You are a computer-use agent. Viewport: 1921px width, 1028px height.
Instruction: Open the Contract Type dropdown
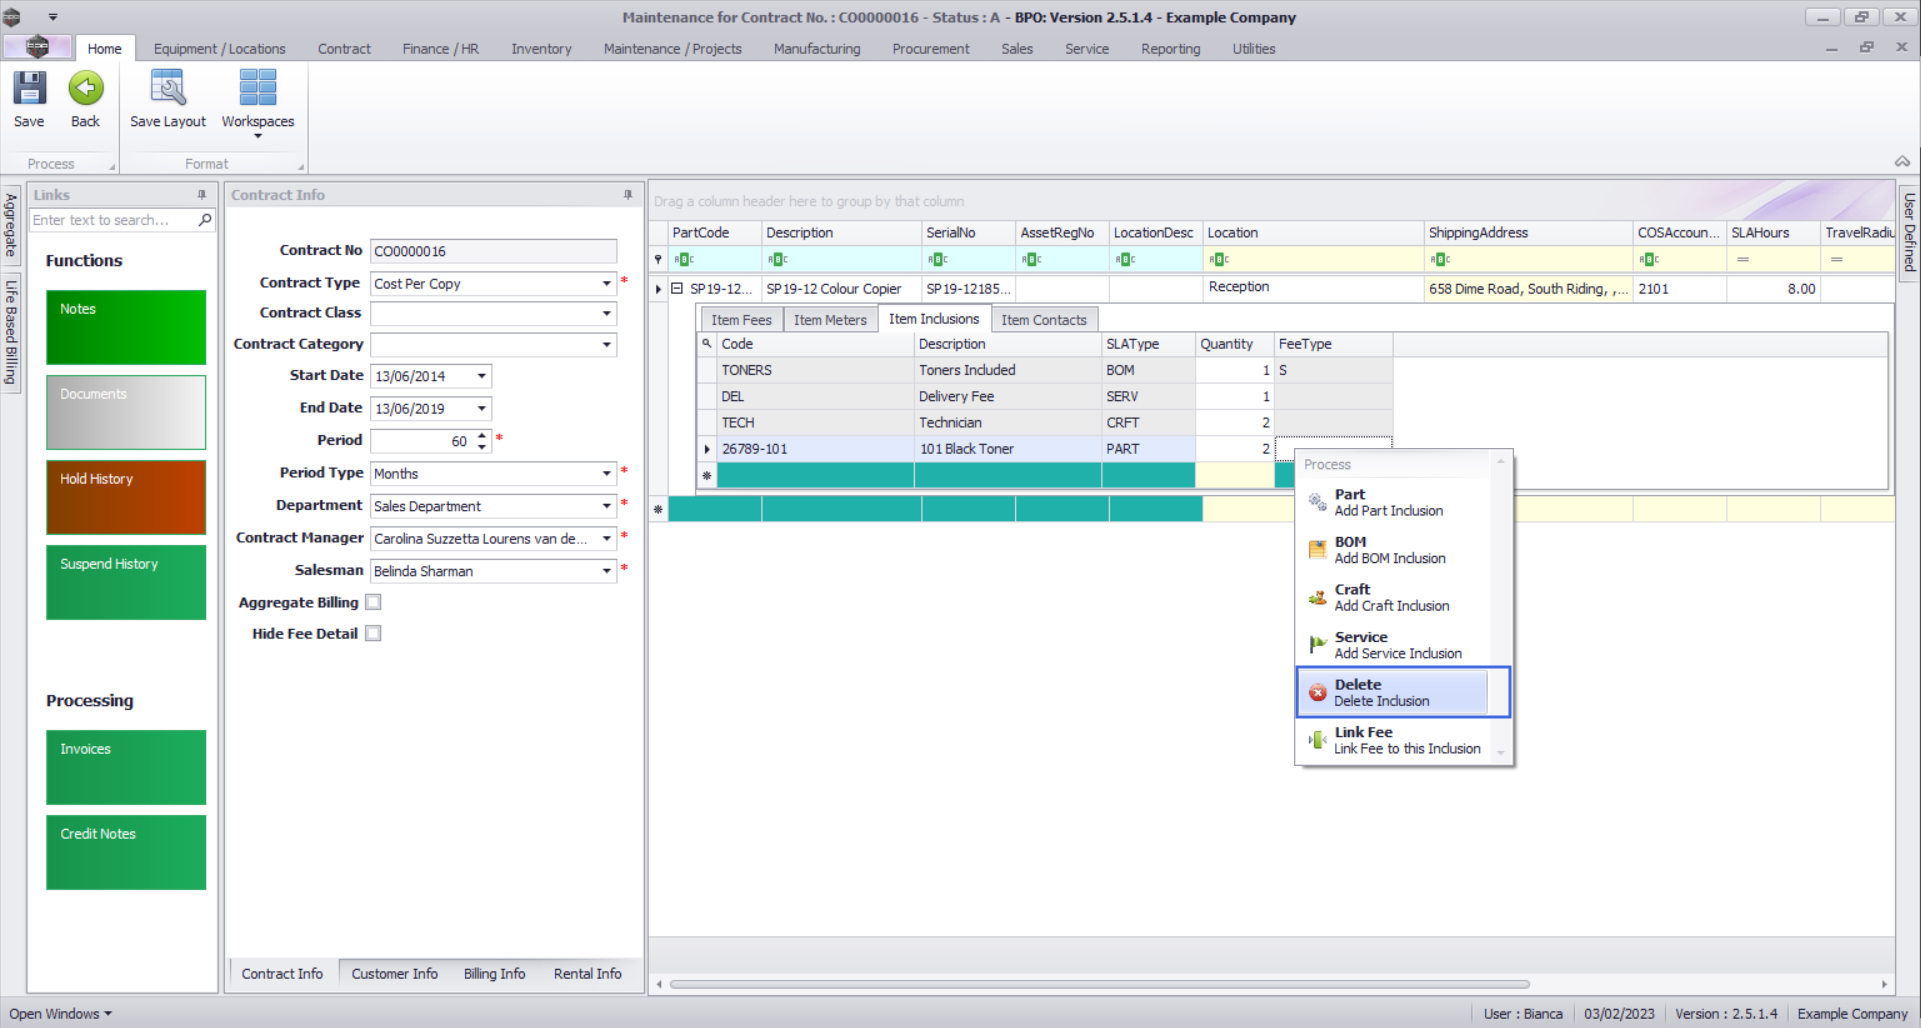coord(606,284)
